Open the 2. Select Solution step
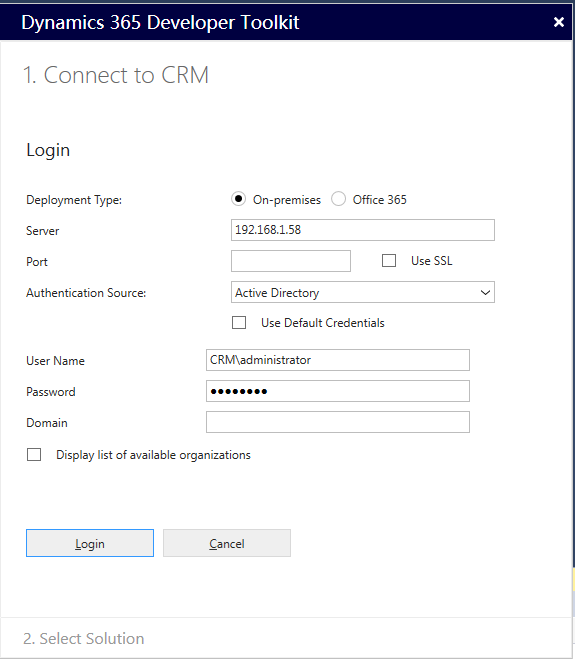The width and height of the screenshot is (575, 659). tap(84, 638)
